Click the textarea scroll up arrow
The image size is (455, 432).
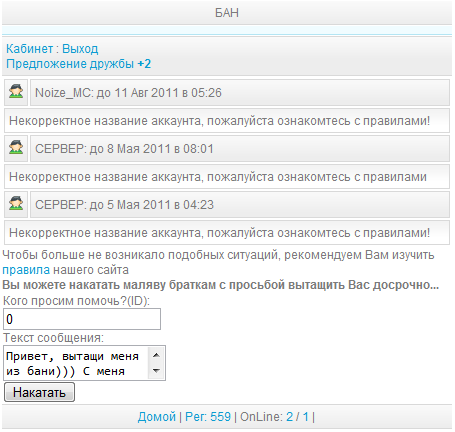click(156, 355)
